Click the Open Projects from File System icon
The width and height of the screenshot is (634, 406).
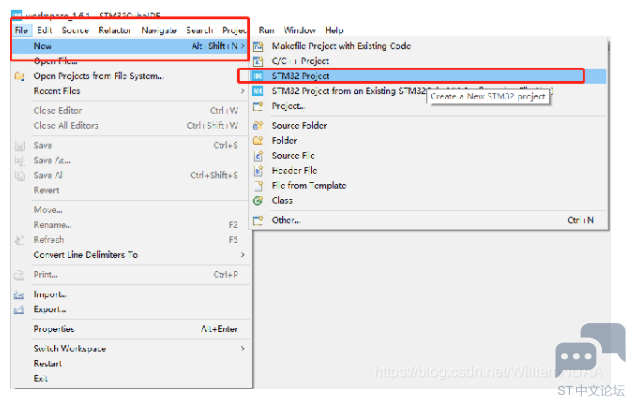(x=19, y=76)
